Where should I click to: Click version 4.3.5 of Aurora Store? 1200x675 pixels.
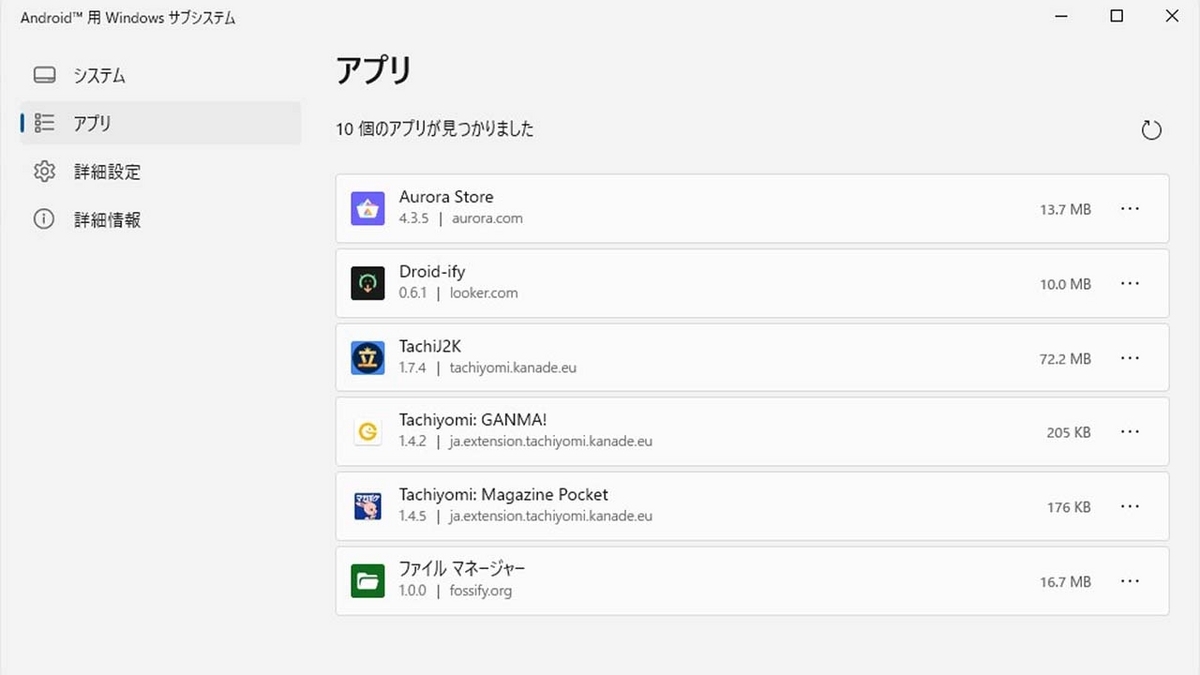click(414, 218)
